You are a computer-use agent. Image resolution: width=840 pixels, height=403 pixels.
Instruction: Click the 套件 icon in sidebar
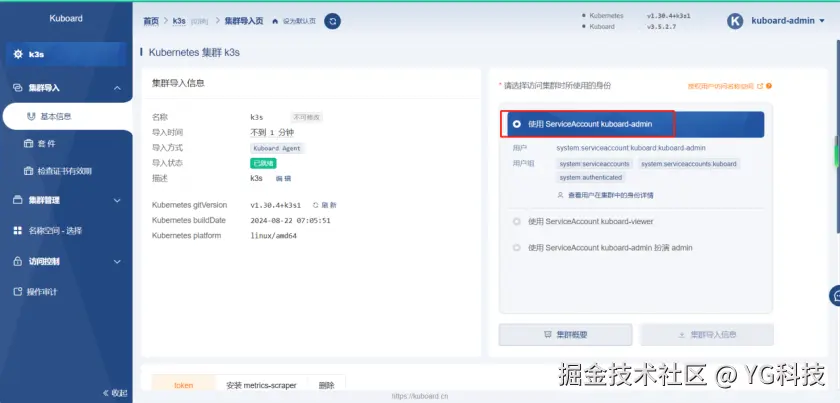coord(28,144)
